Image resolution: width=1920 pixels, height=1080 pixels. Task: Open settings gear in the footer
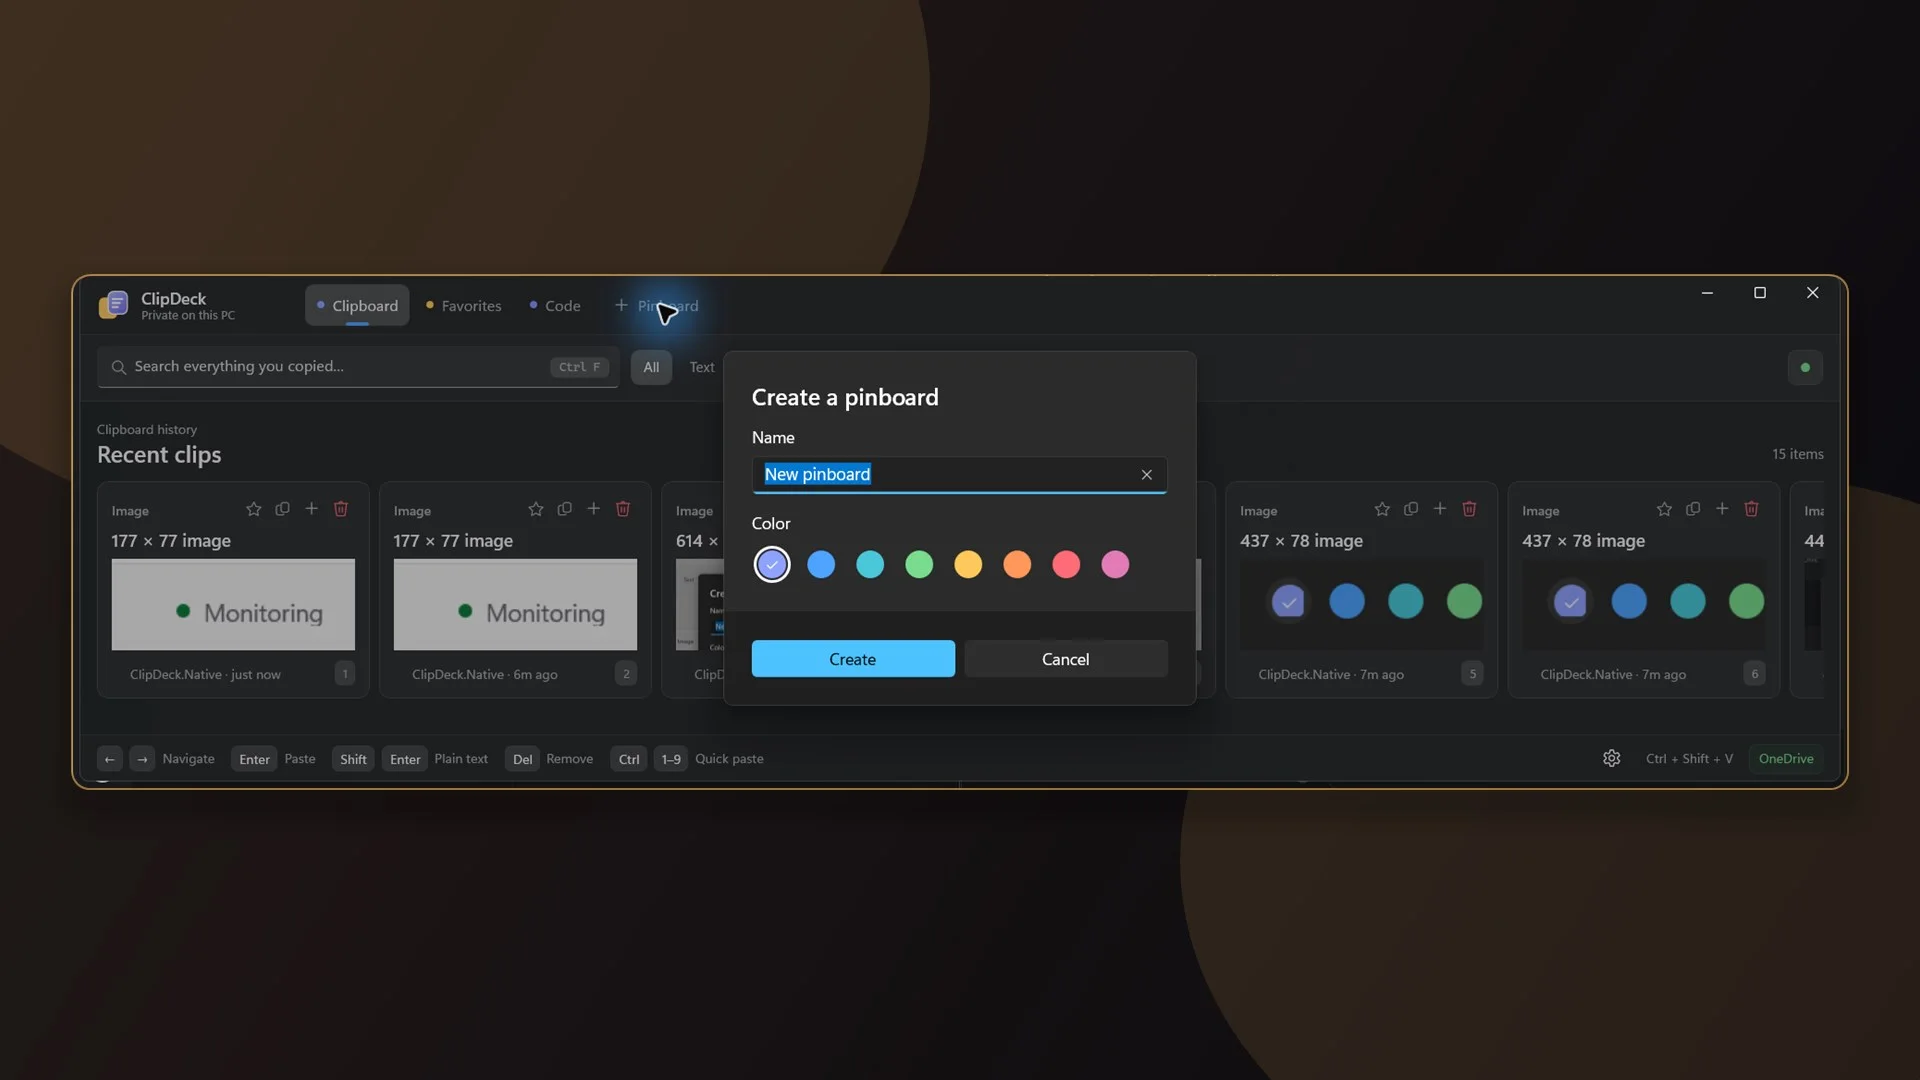(1612, 759)
